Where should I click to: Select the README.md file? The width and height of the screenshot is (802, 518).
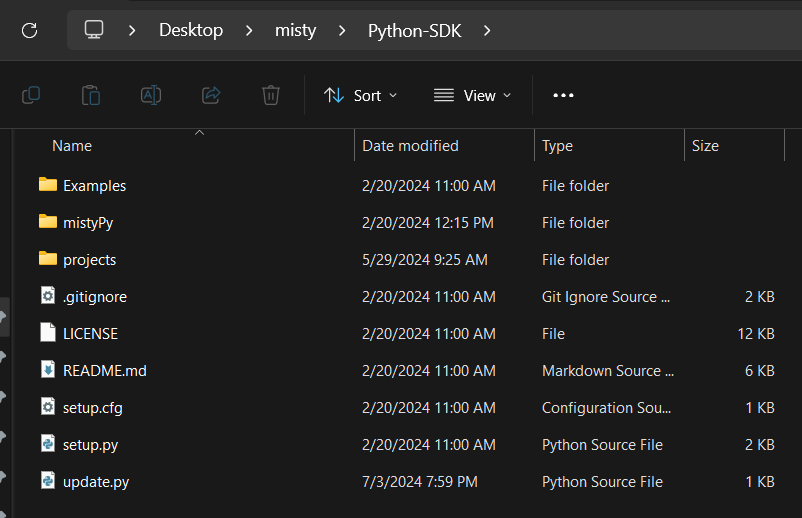[x=104, y=370]
